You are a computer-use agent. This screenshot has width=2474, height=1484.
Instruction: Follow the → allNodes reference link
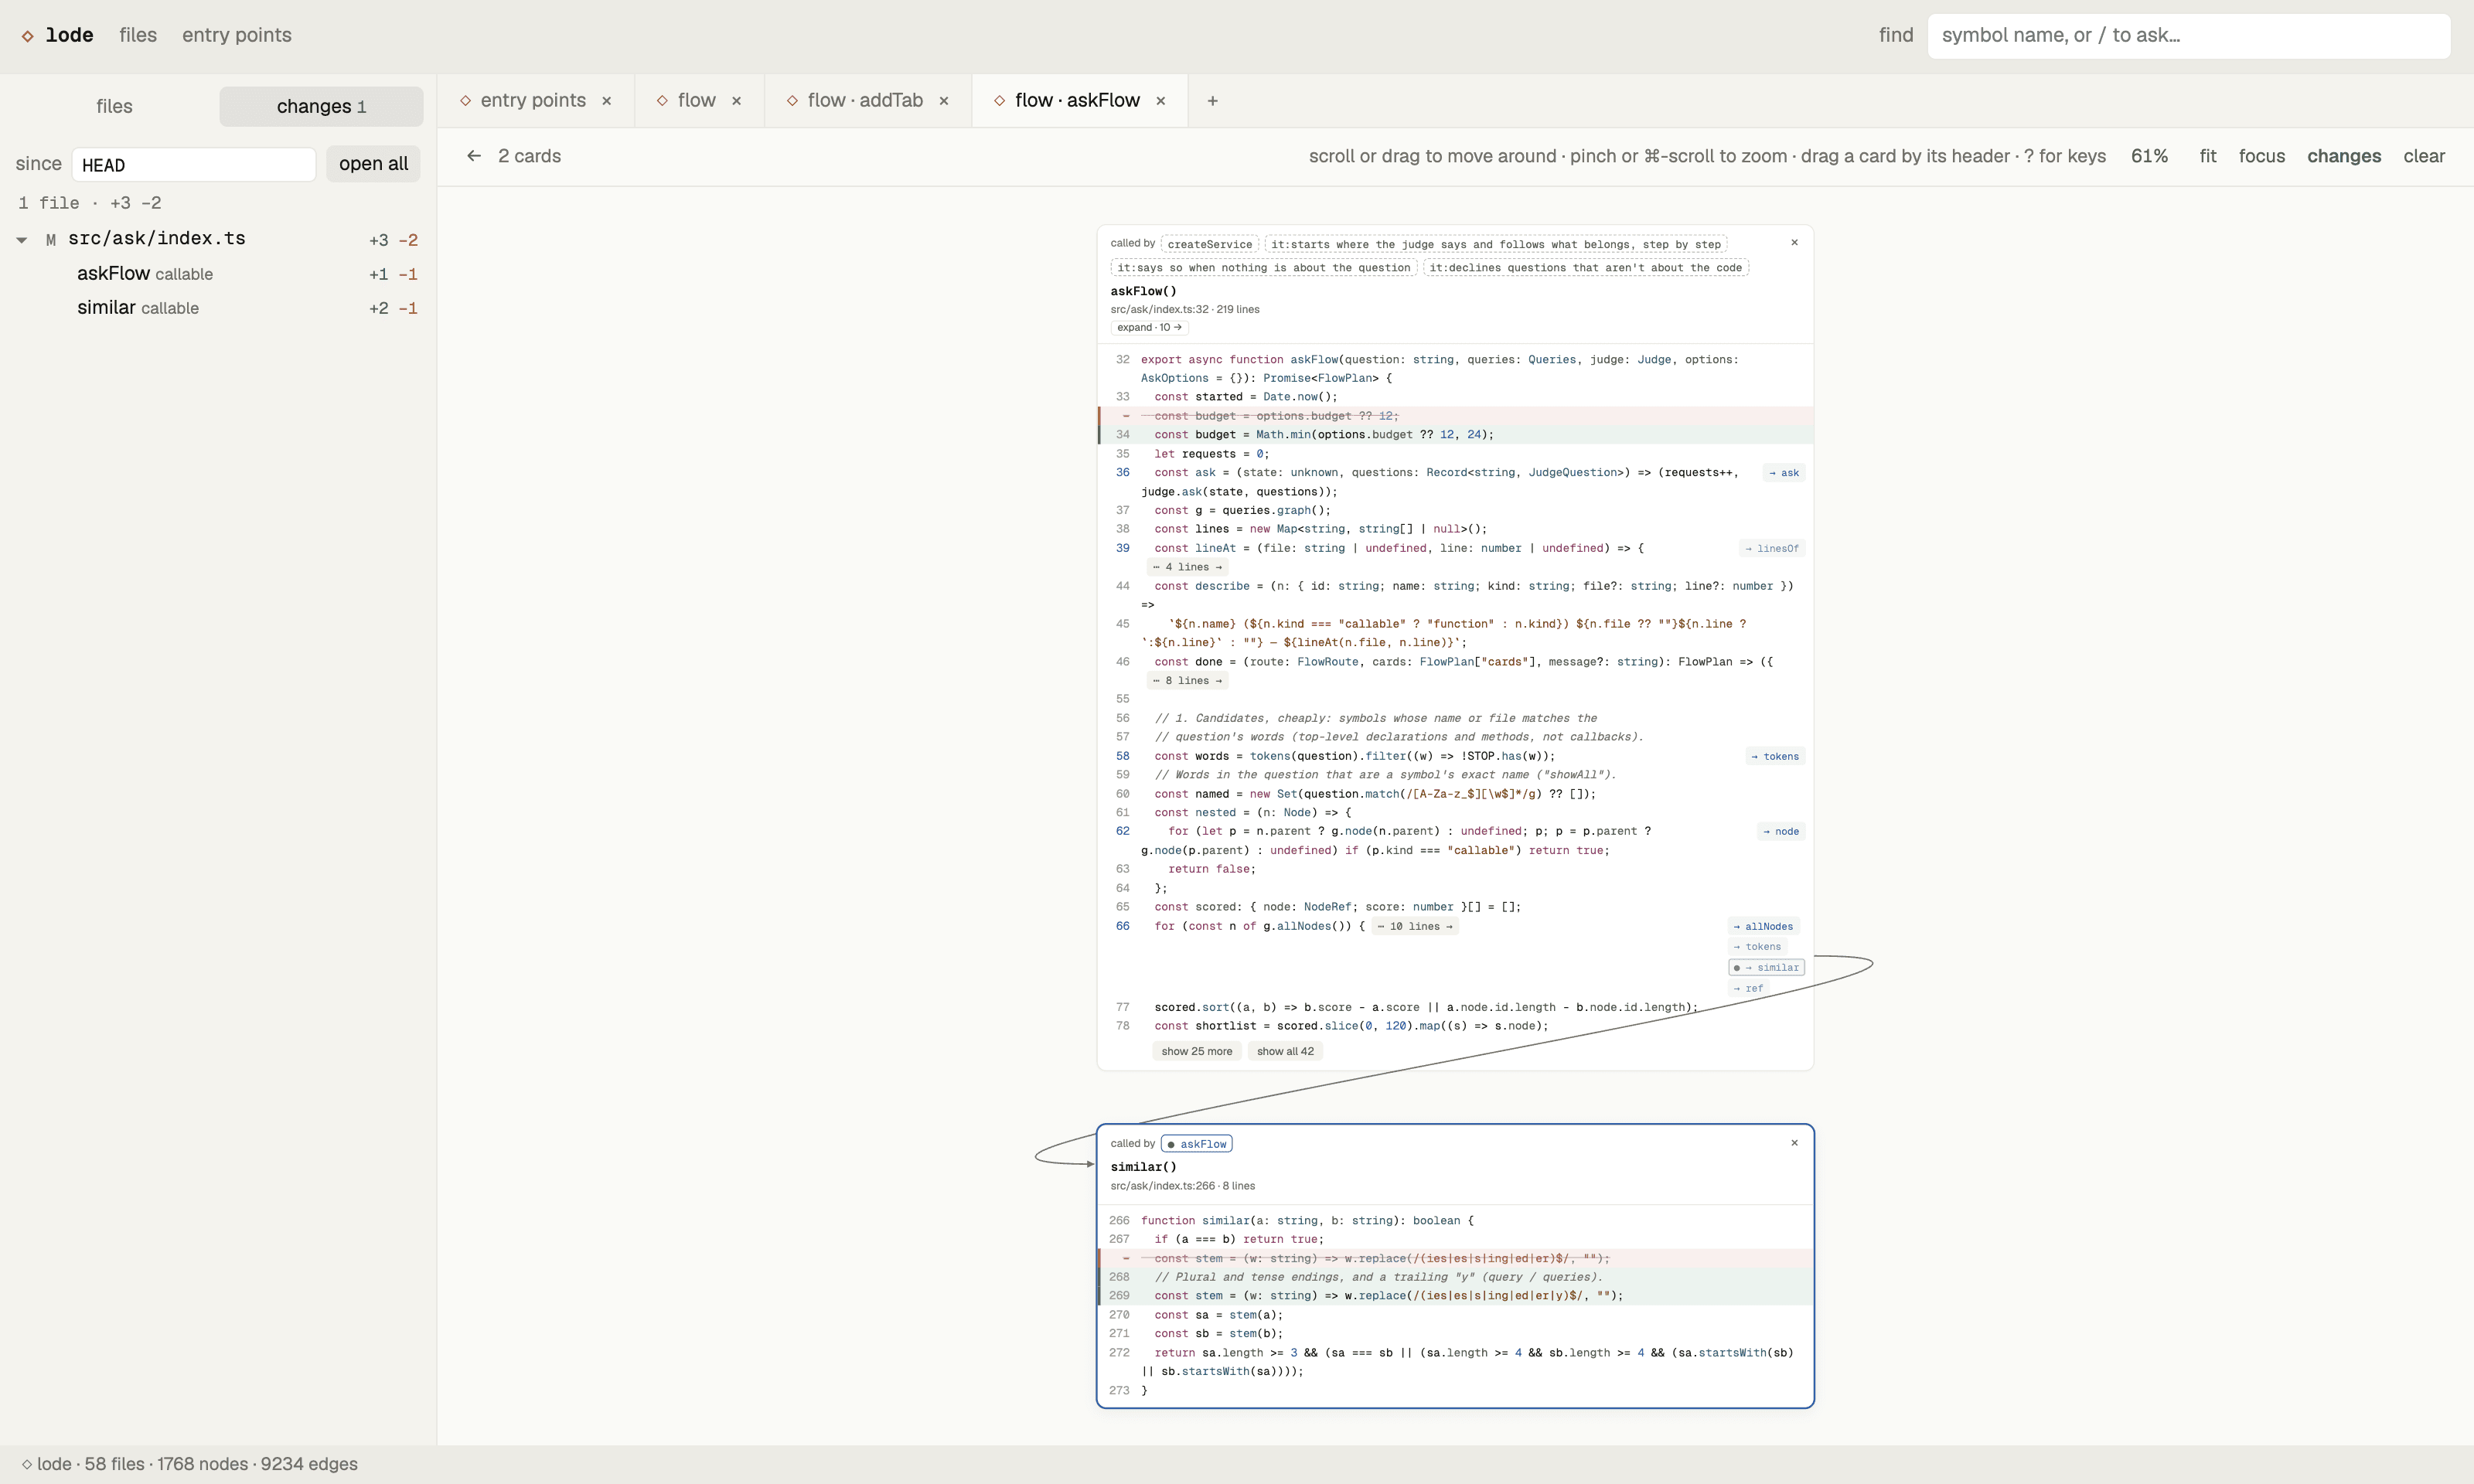tap(1763, 927)
